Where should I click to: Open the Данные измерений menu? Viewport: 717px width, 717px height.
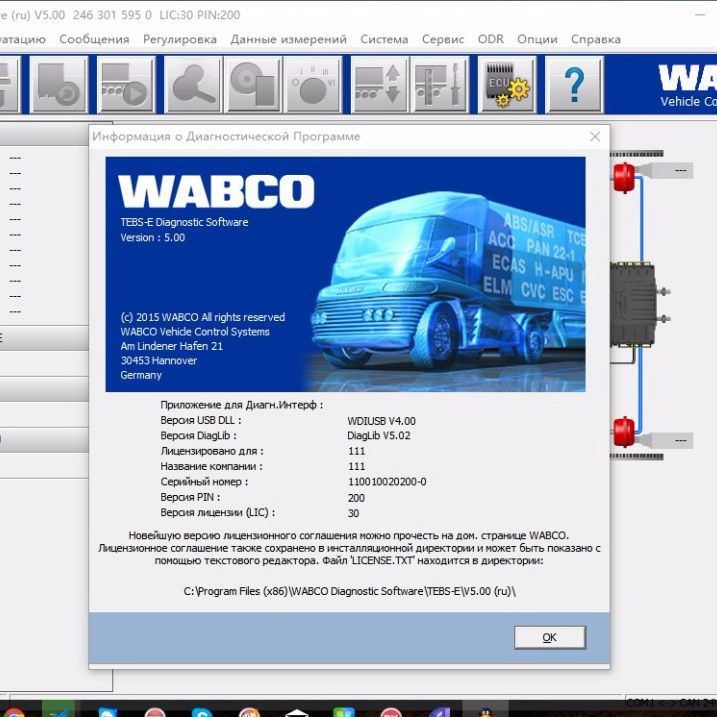point(289,39)
